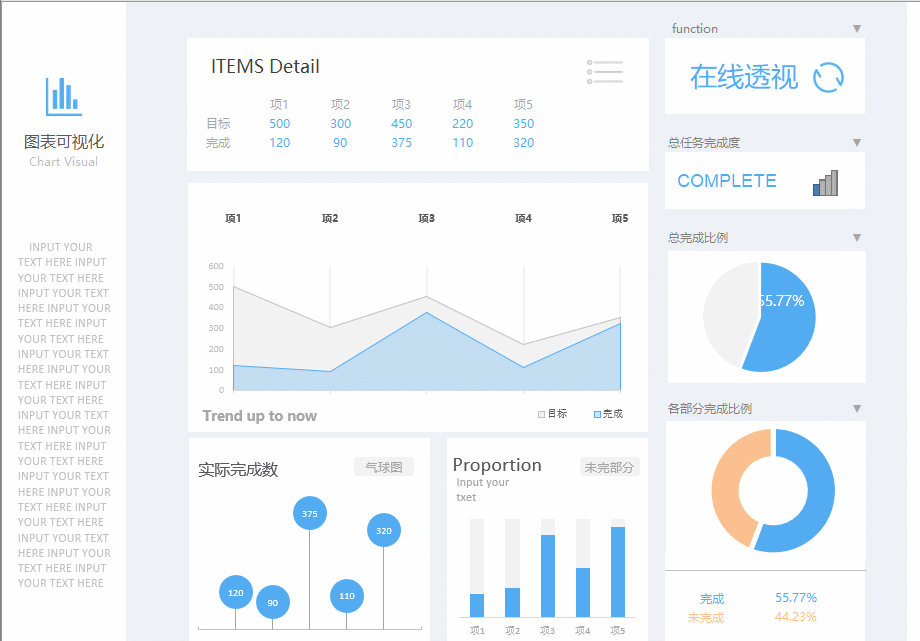The image size is (920, 641).
Task: Expand the 各部分完成比例 section arrow
Action: click(857, 409)
